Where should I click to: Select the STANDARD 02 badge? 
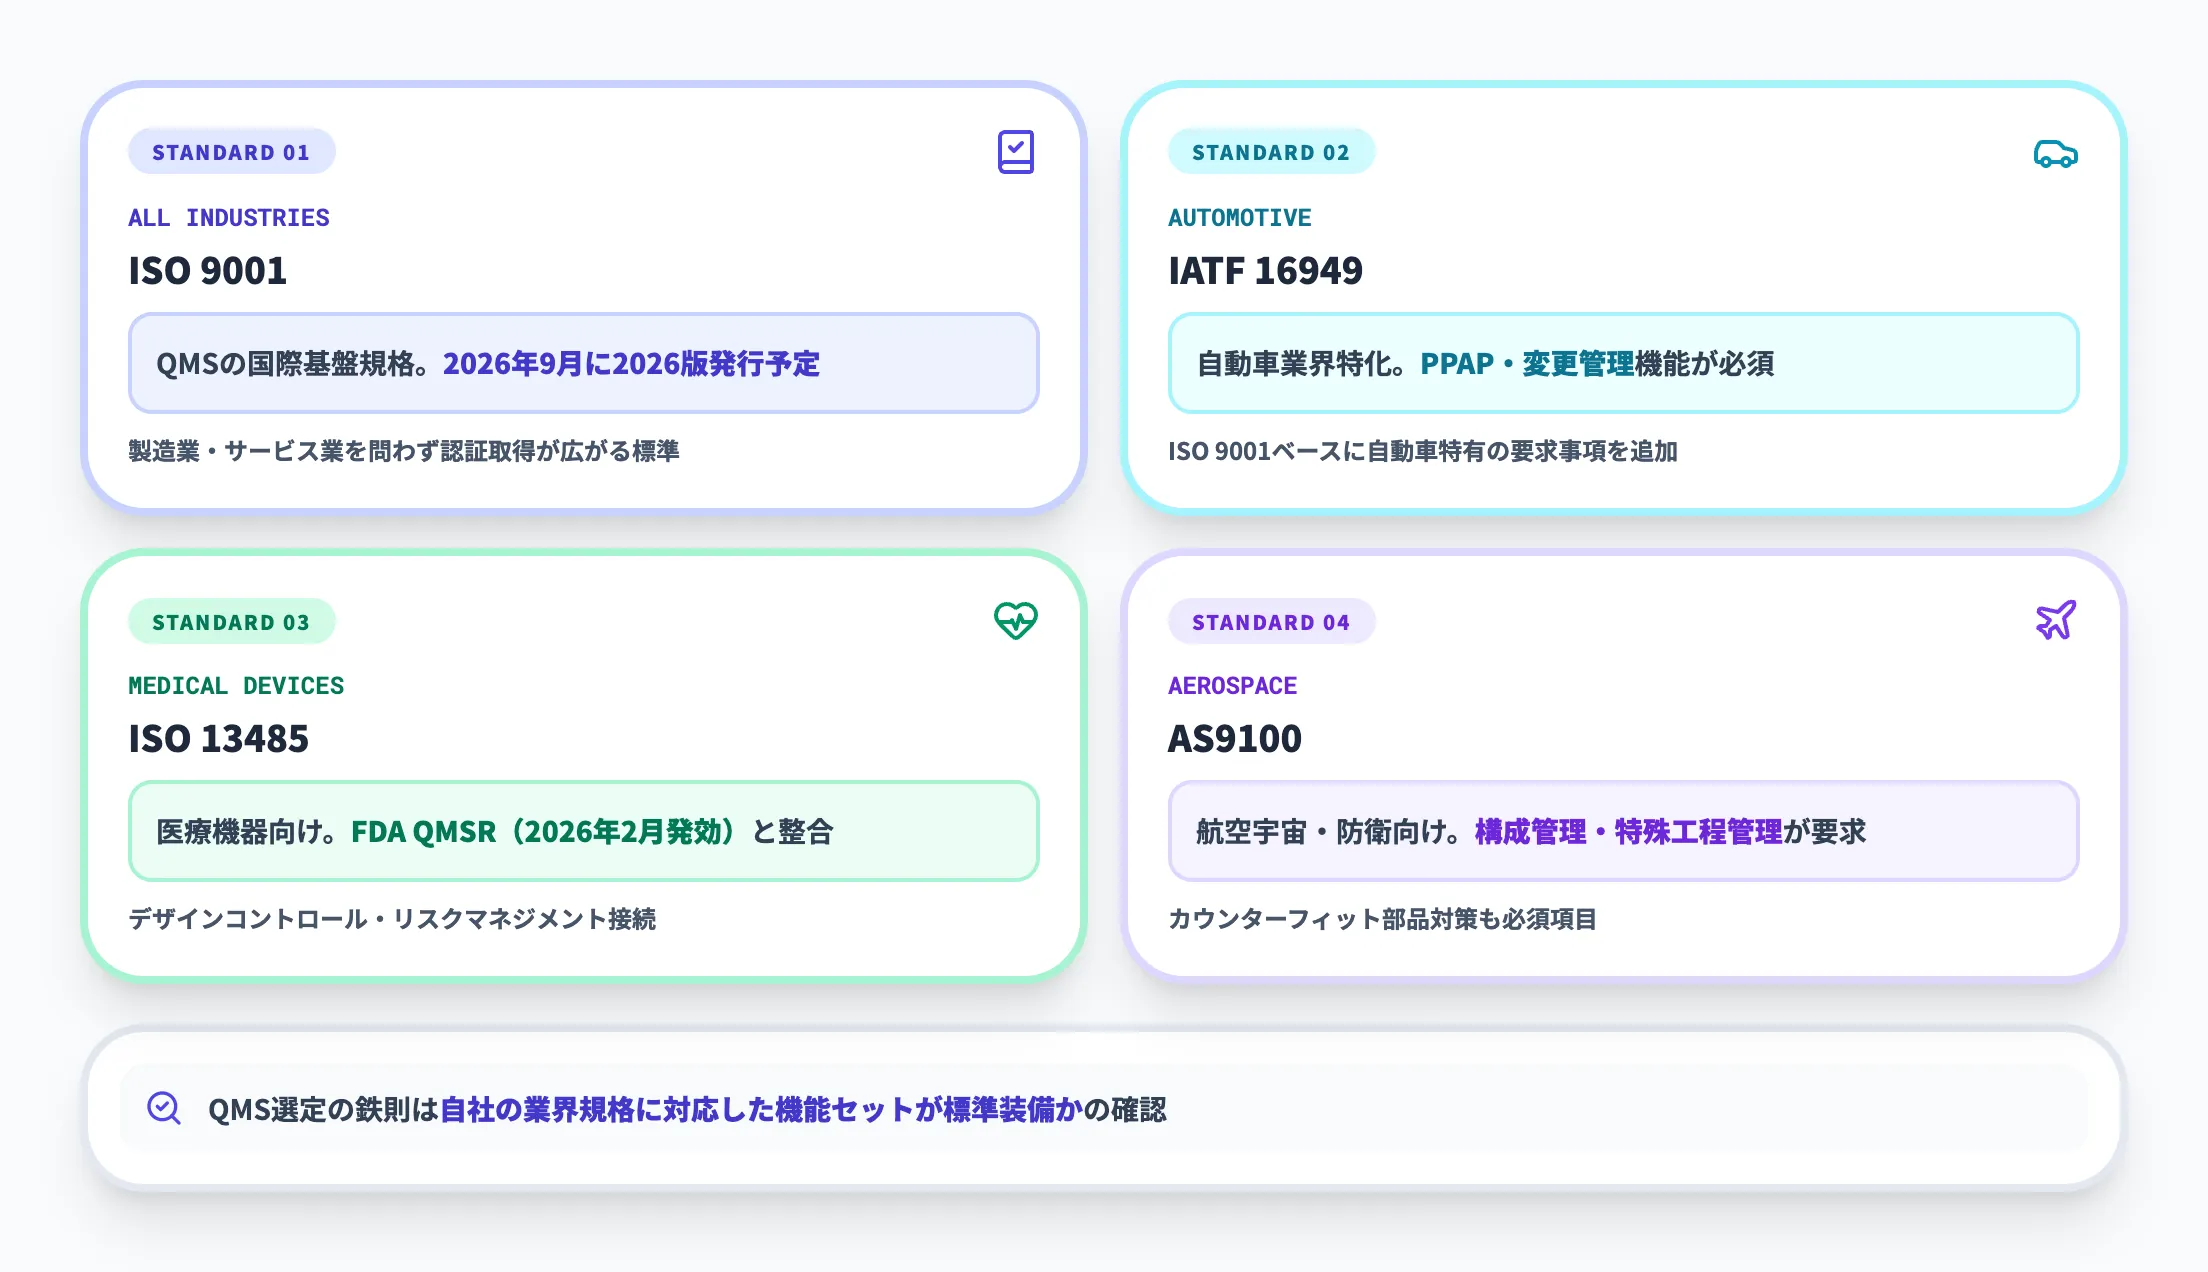point(1270,152)
